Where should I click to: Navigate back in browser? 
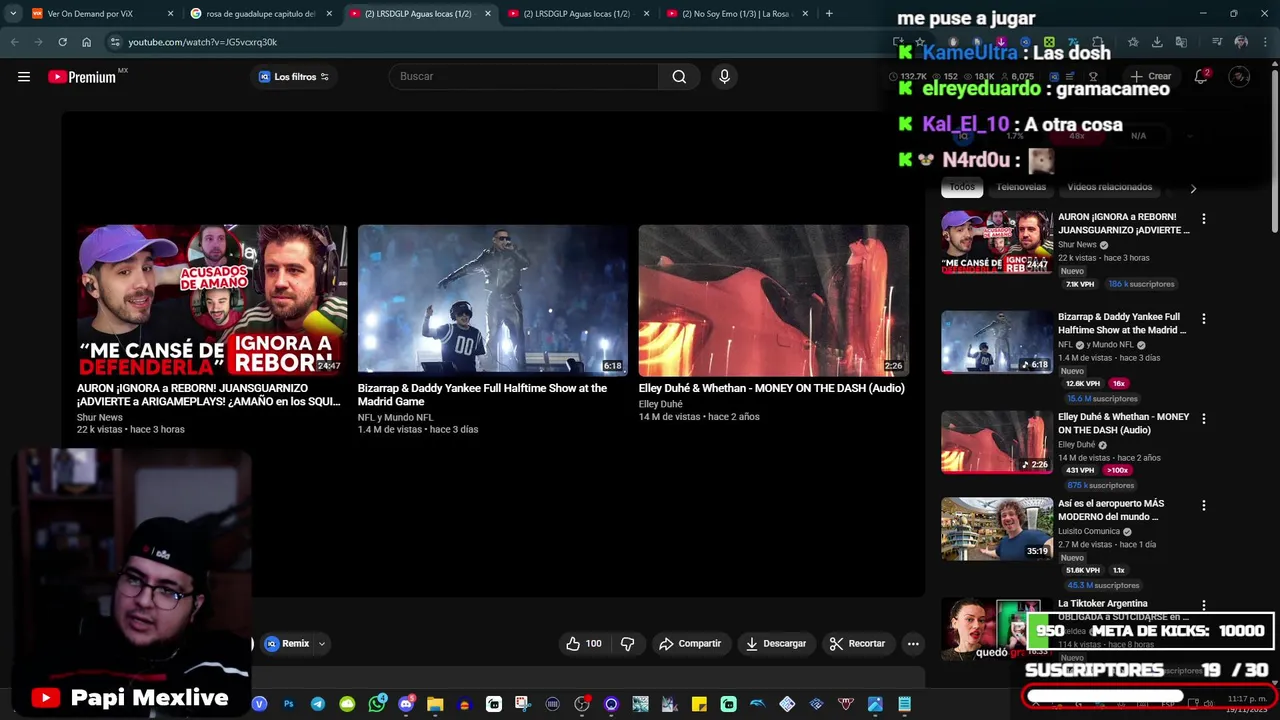(15, 42)
